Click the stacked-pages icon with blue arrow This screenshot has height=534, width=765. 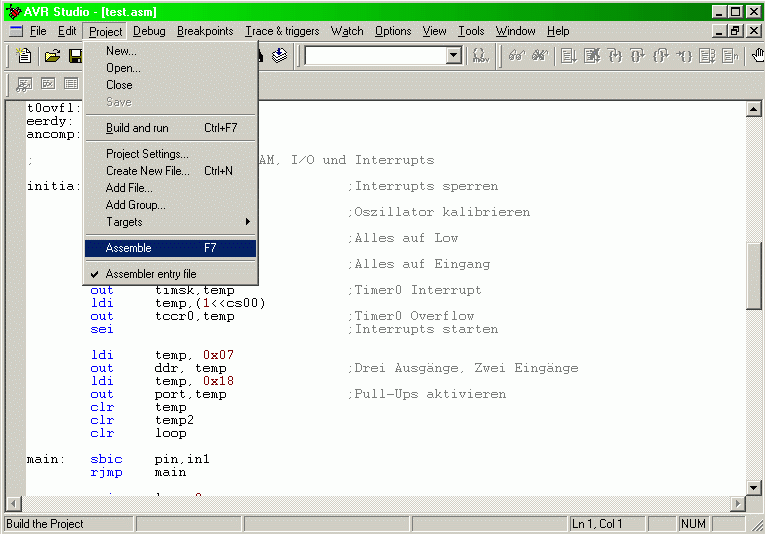[280, 56]
